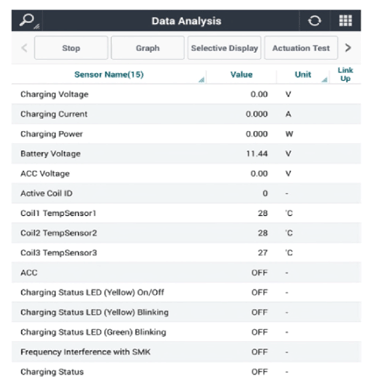Image resolution: width=371 pixels, height=391 pixels.
Task: Stop the live data recording
Action: pyautogui.click(x=71, y=48)
